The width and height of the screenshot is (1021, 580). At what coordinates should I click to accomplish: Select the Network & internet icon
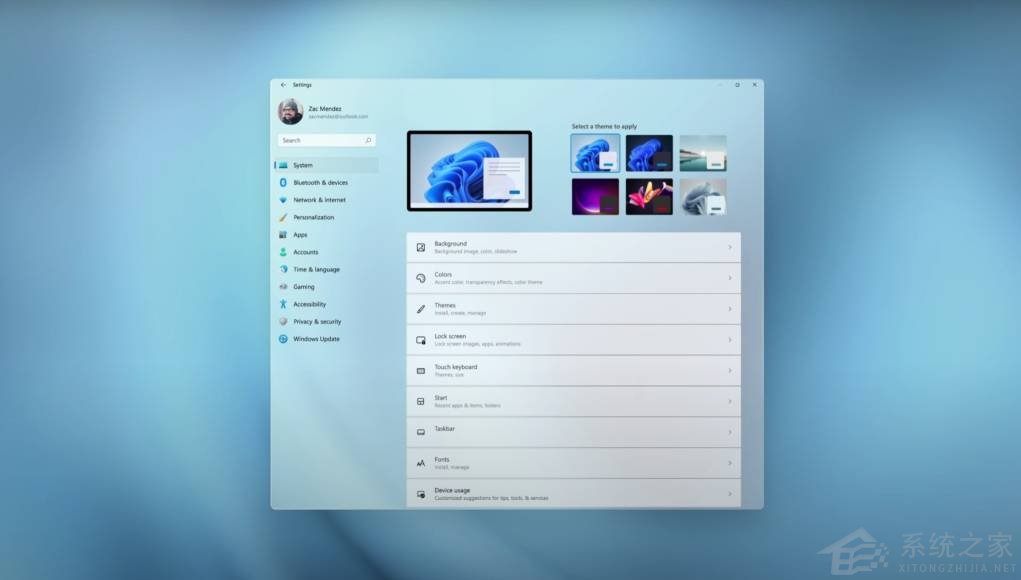point(283,200)
